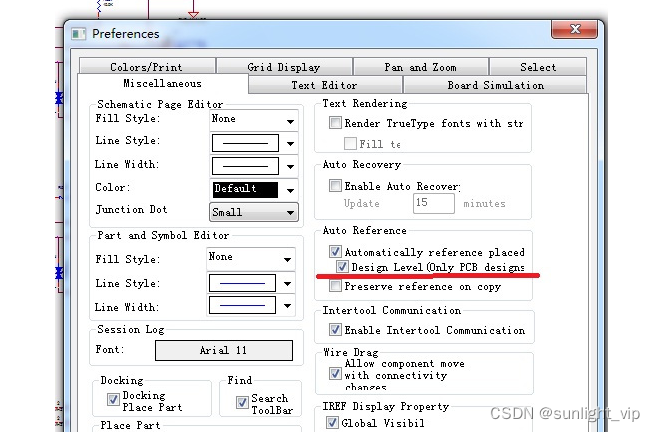Enable Preserve reference on copy
This screenshot has width=655, height=432.
pyautogui.click(x=335, y=286)
